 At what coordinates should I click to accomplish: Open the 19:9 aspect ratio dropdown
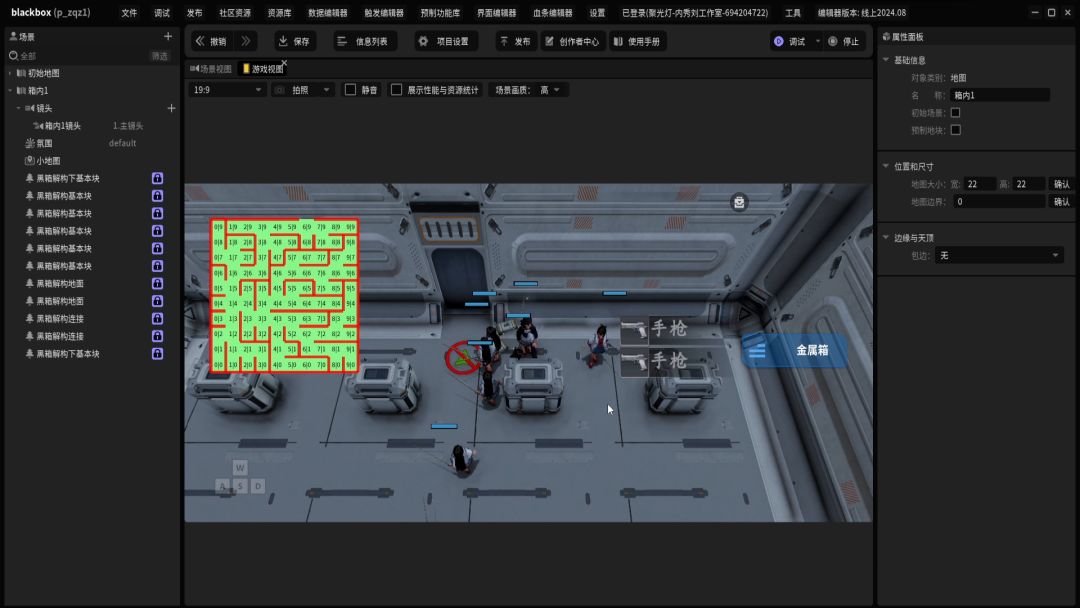pyautogui.click(x=228, y=90)
